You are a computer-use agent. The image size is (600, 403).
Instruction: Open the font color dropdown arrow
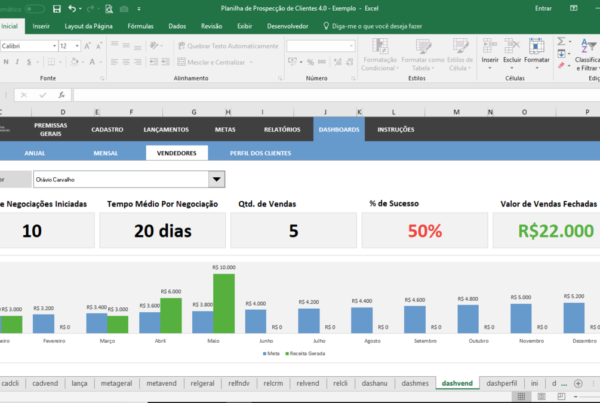pyautogui.click(x=101, y=62)
